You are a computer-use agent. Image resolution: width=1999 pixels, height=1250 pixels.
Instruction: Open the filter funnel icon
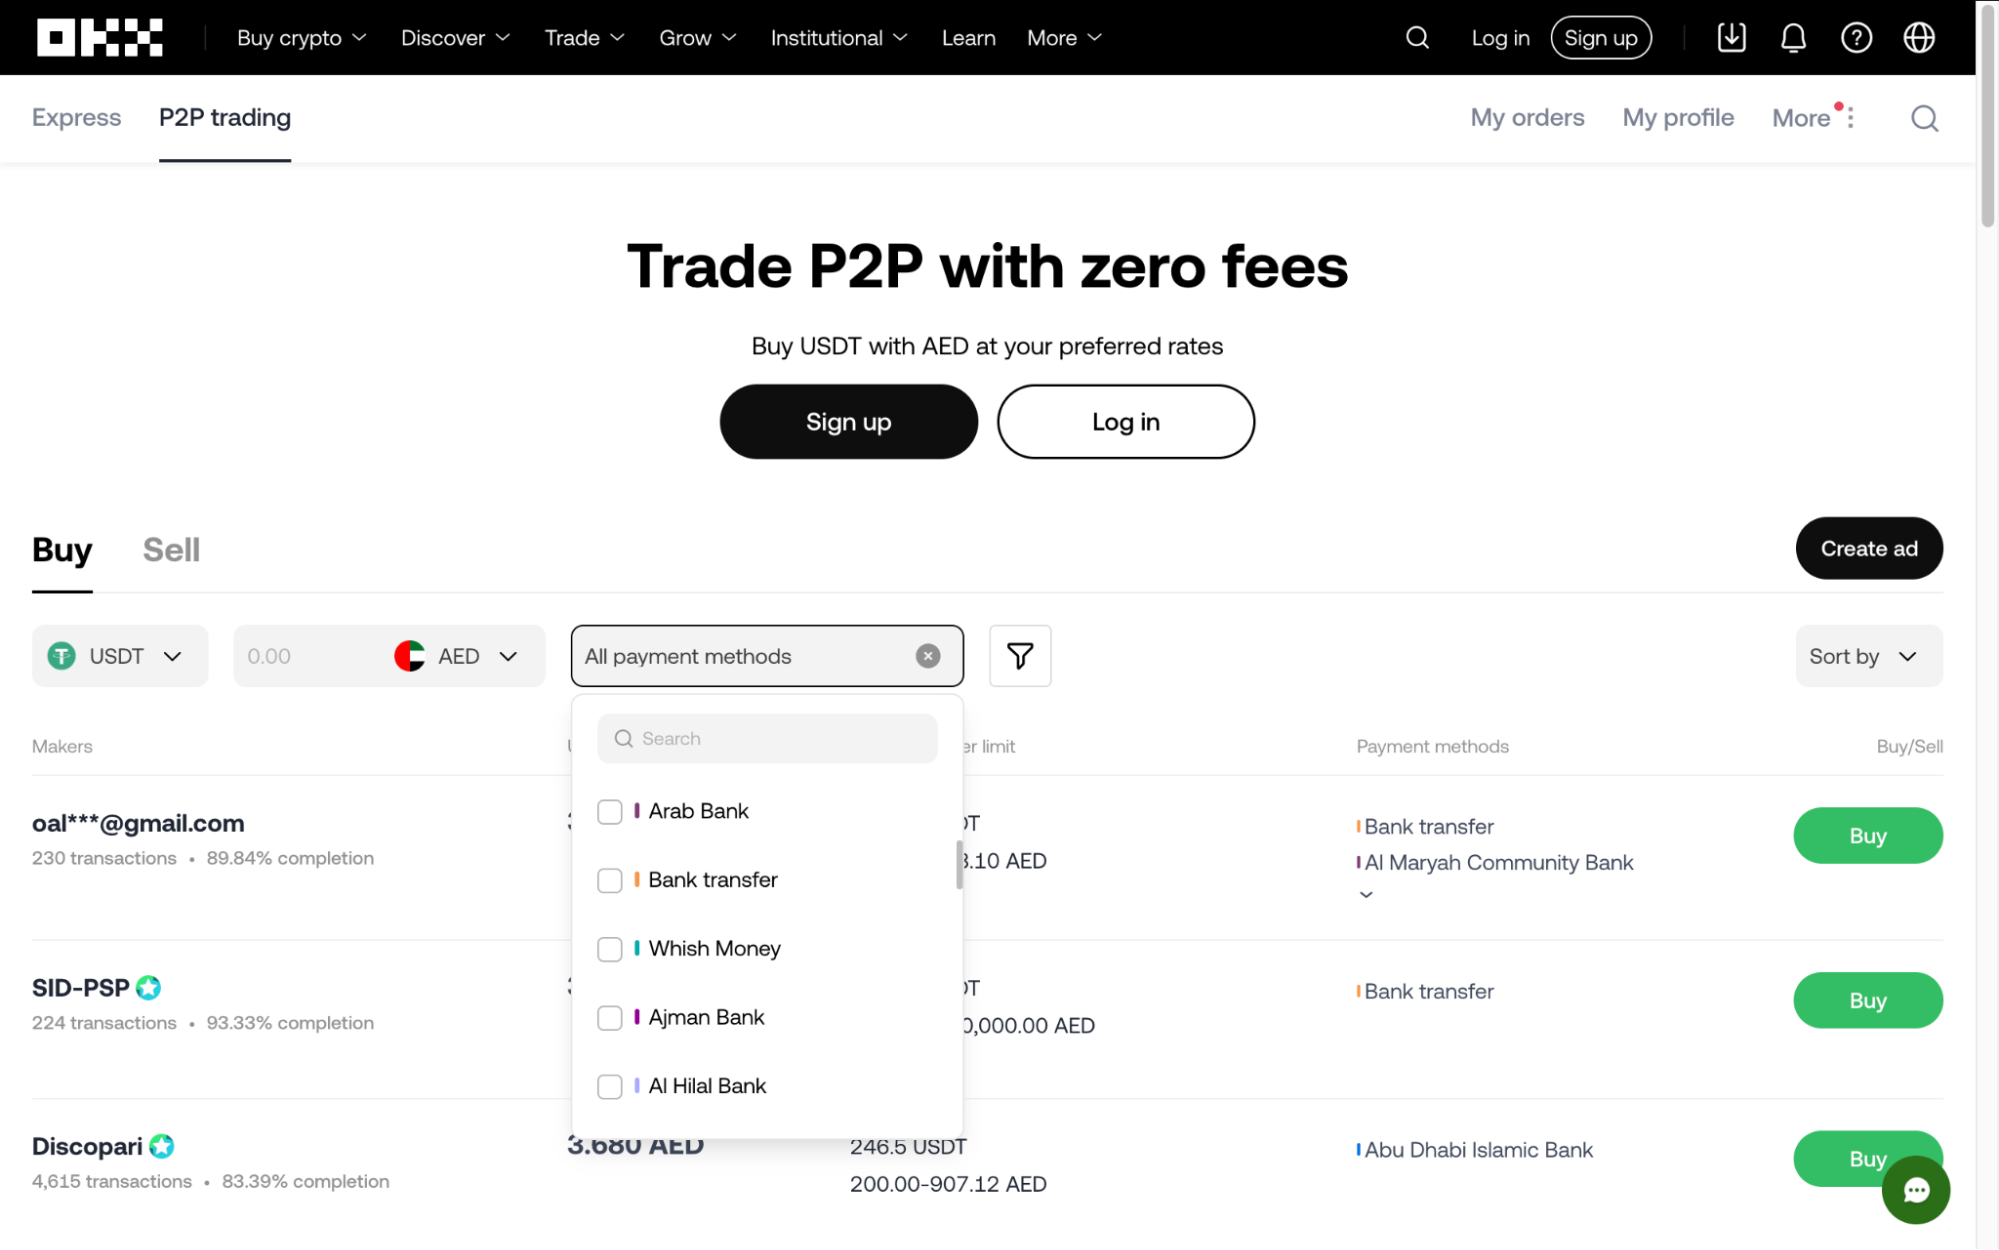click(x=1020, y=656)
